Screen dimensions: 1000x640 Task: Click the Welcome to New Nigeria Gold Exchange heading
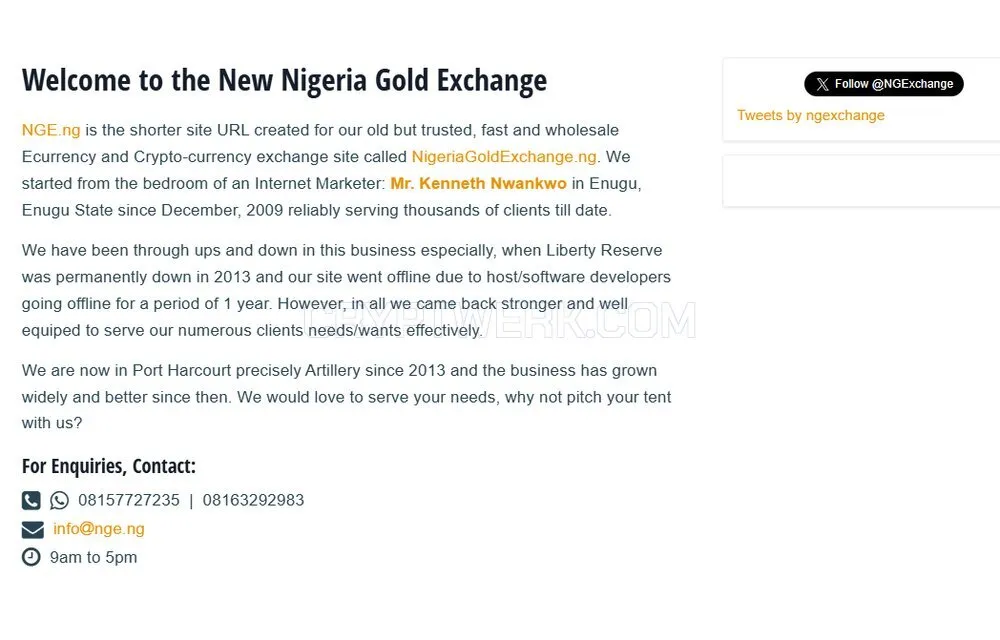pos(284,81)
